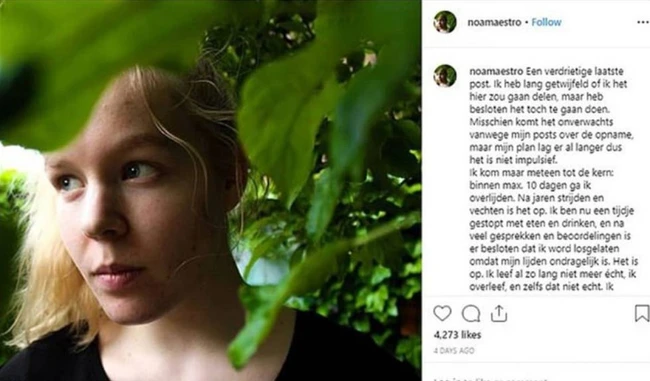Open the header profile avatar of noamaestro
Viewport: 650px width, 381px height.
[445, 22]
